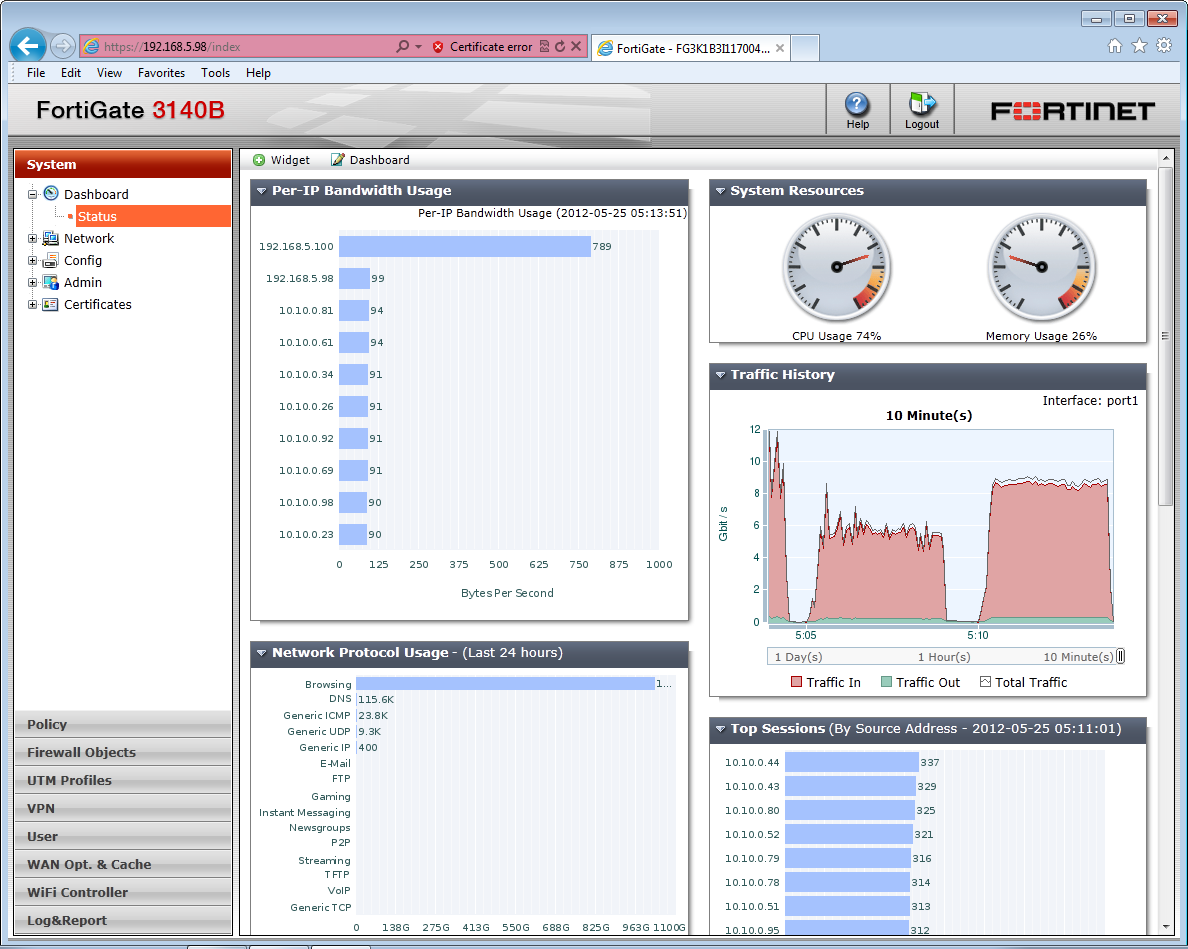Open the Favorites star icon

coord(1139,45)
